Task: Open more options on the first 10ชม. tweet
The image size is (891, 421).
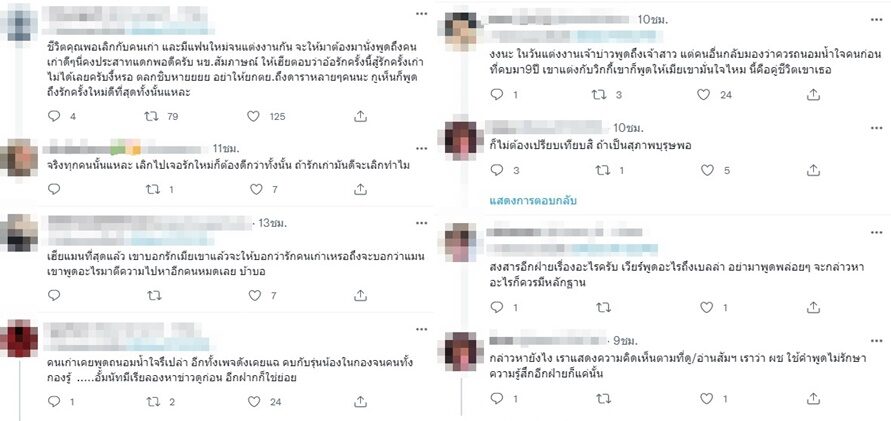Action: pyautogui.click(x=877, y=18)
